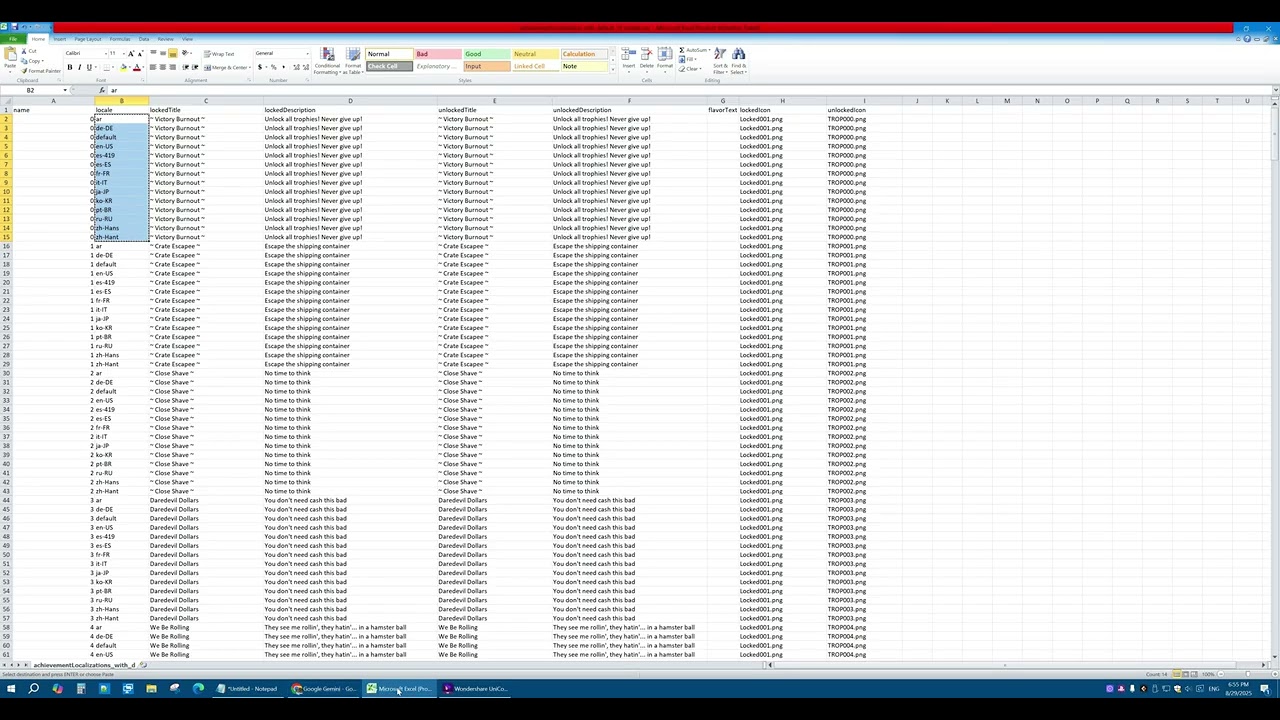Open Conditional Formatting menu

pos(327,61)
